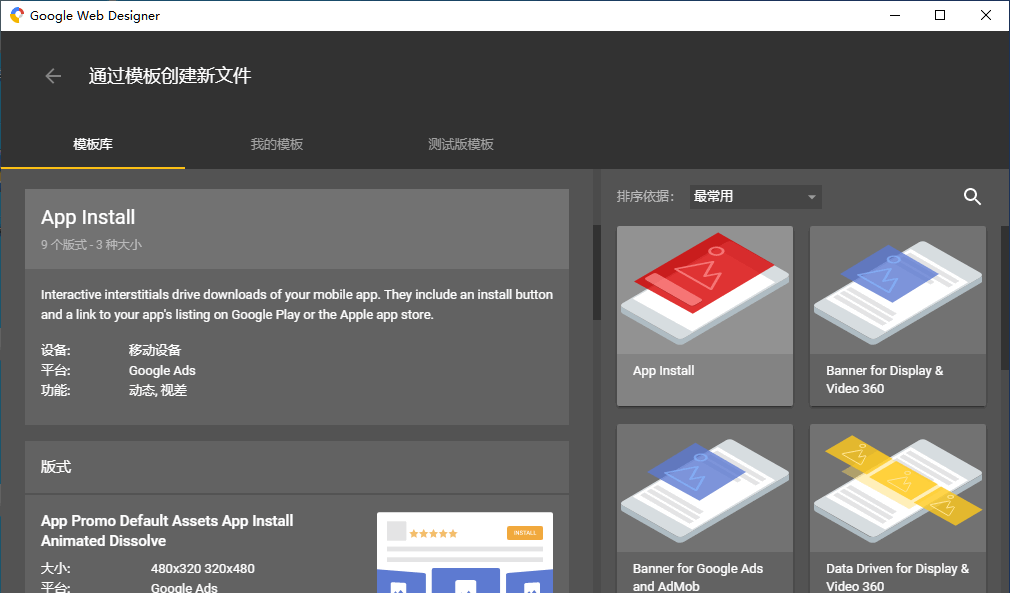Click the 动态, 视差 features value
The height and width of the screenshot is (616, 1010).
(x=158, y=390)
